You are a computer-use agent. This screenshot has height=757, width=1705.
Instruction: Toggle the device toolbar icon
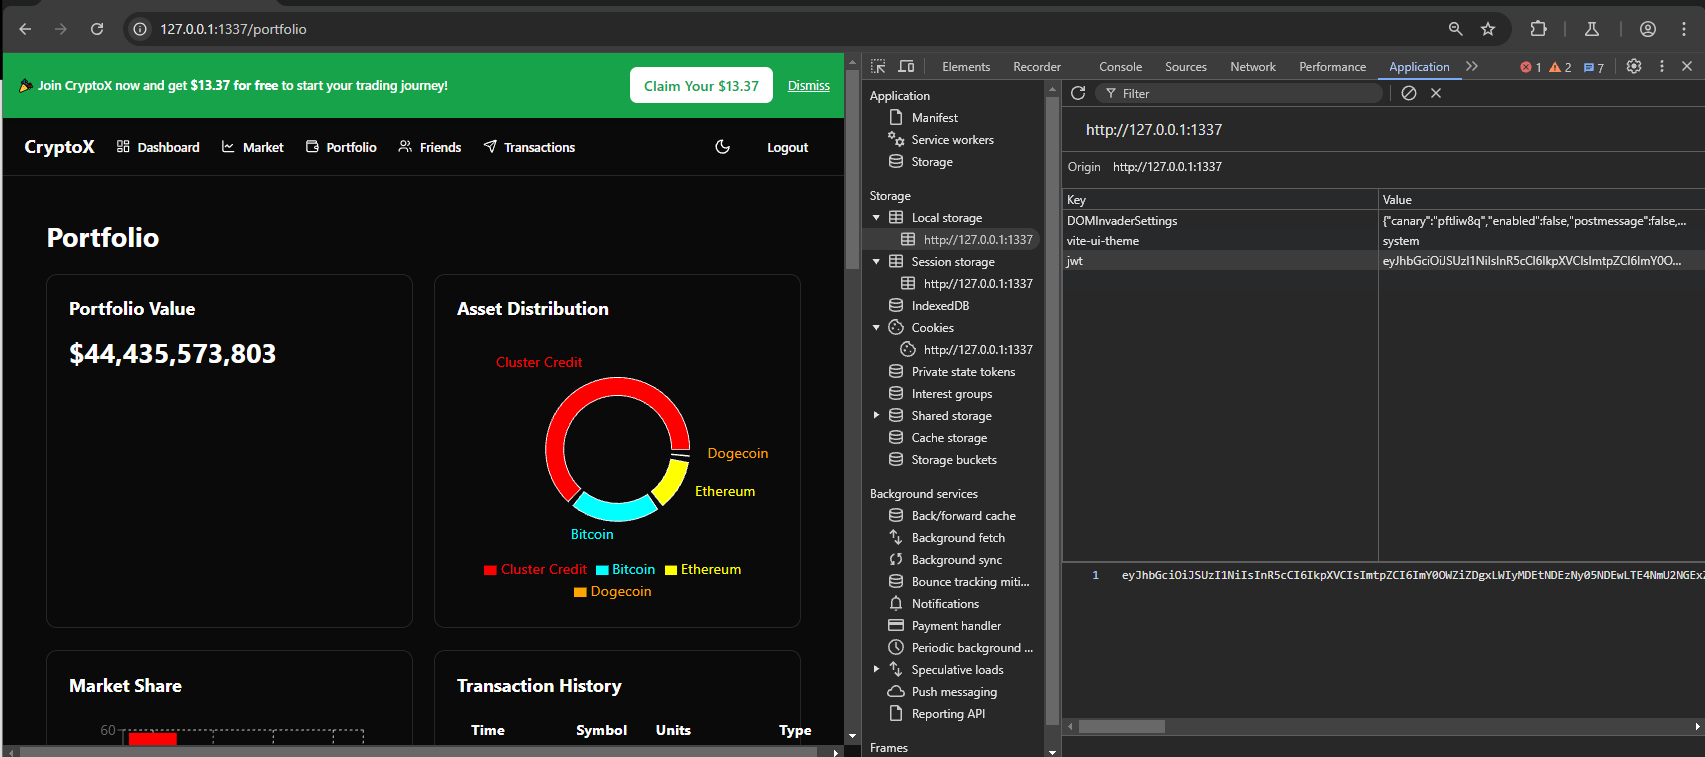906,66
